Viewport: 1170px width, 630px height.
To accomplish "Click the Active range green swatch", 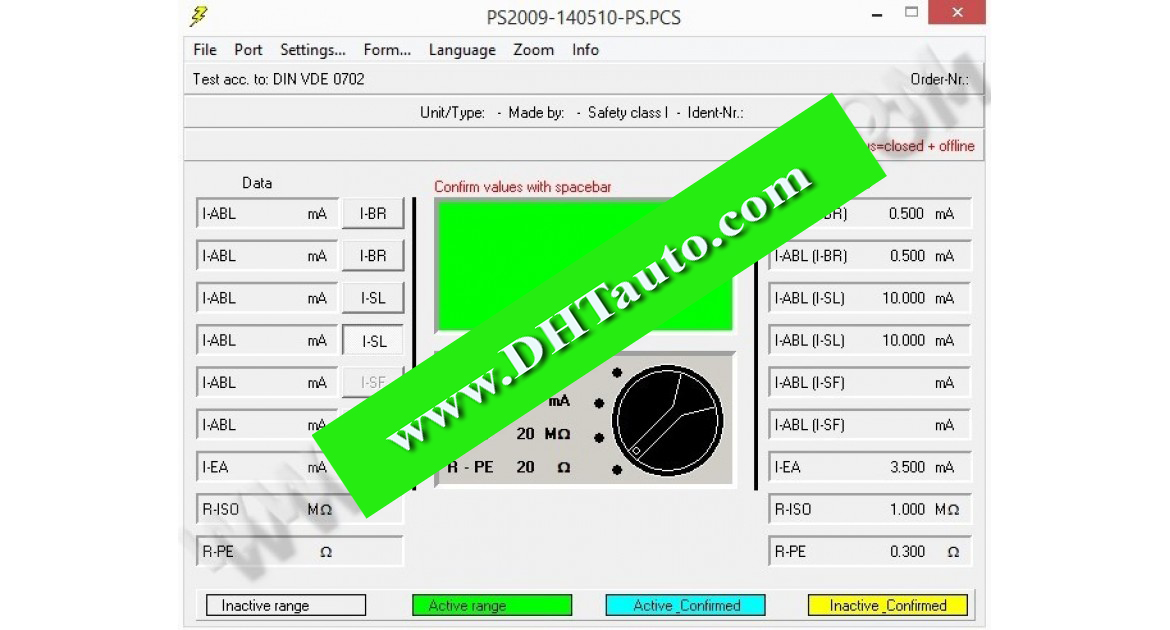I will point(491,604).
